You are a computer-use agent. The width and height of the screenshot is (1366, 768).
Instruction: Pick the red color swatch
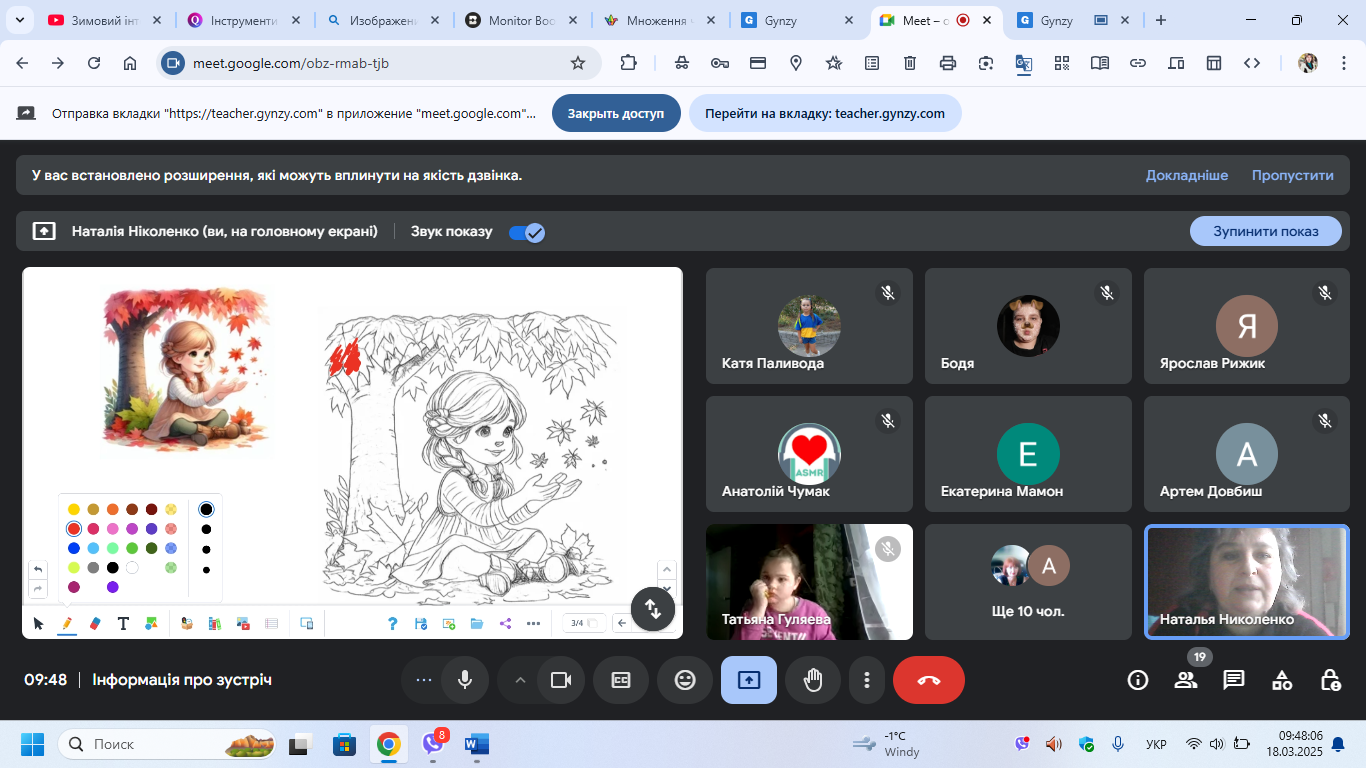point(74,529)
